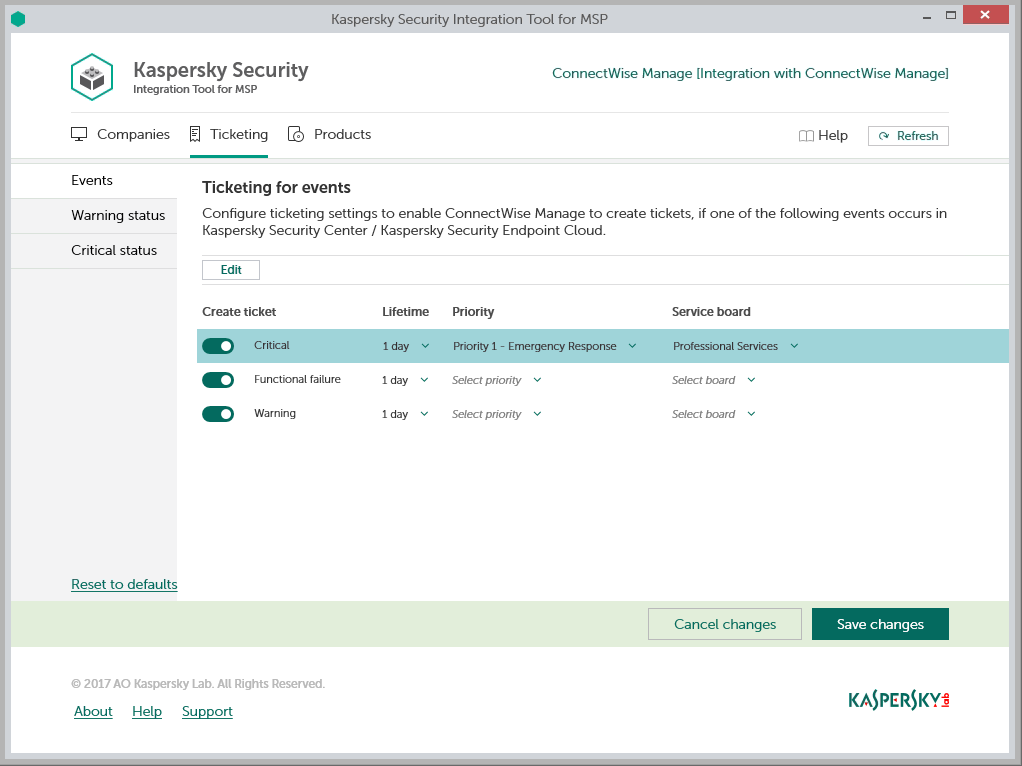This screenshot has width=1022, height=766.
Task: Click the green app icon in title bar
Action: 18,19
